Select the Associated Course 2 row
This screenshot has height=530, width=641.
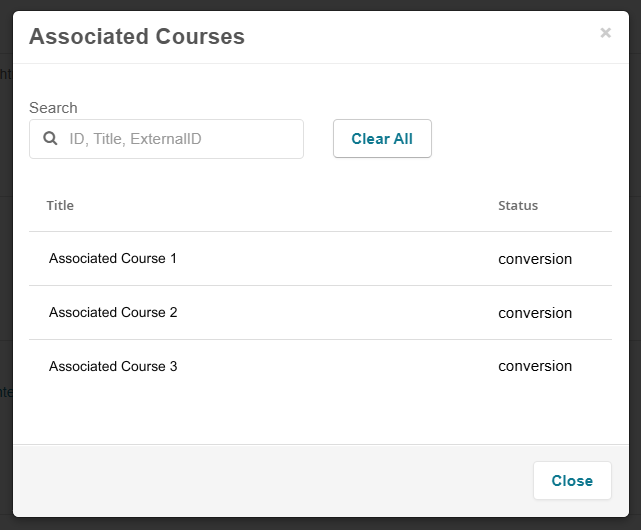(320, 312)
